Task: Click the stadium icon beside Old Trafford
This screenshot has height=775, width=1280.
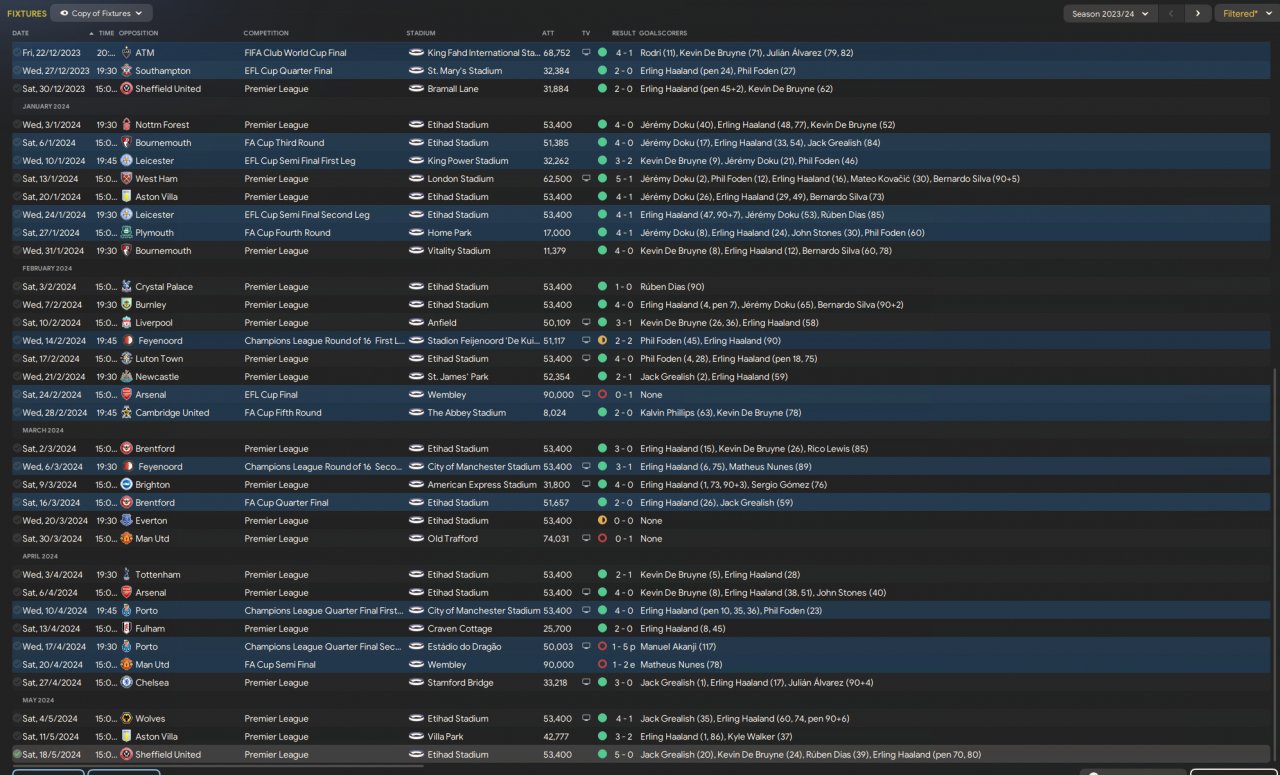Action: (x=416, y=539)
